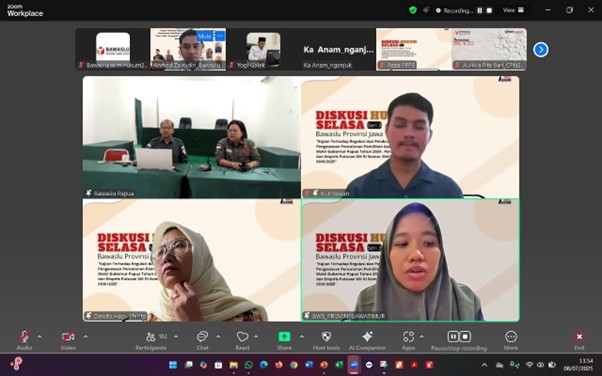The height and width of the screenshot is (376, 602).
Task: End the meeting with End button
Action: pyautogui.click(x=579, y=340)
